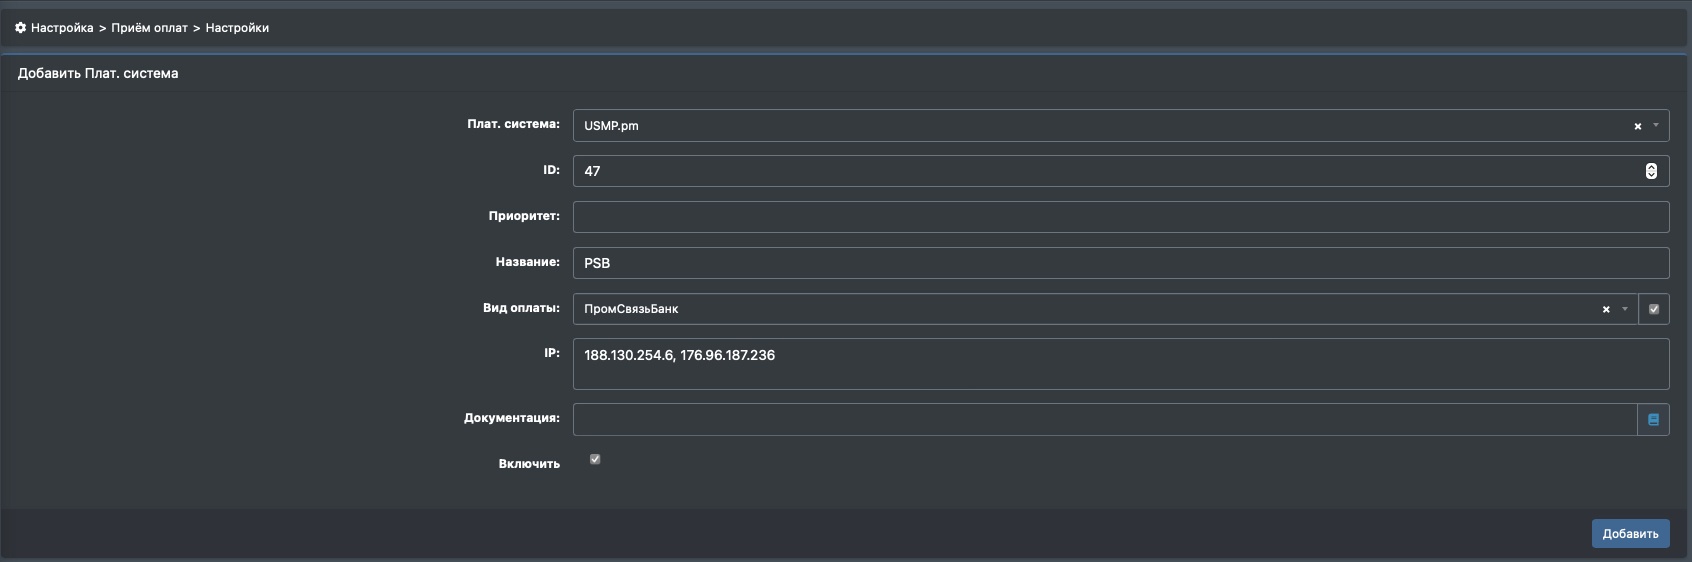Image resolution: width=1692 pixels, height=562 pixels.
Task: Click the ID field containing 47
Action: tap(1100, 171)
